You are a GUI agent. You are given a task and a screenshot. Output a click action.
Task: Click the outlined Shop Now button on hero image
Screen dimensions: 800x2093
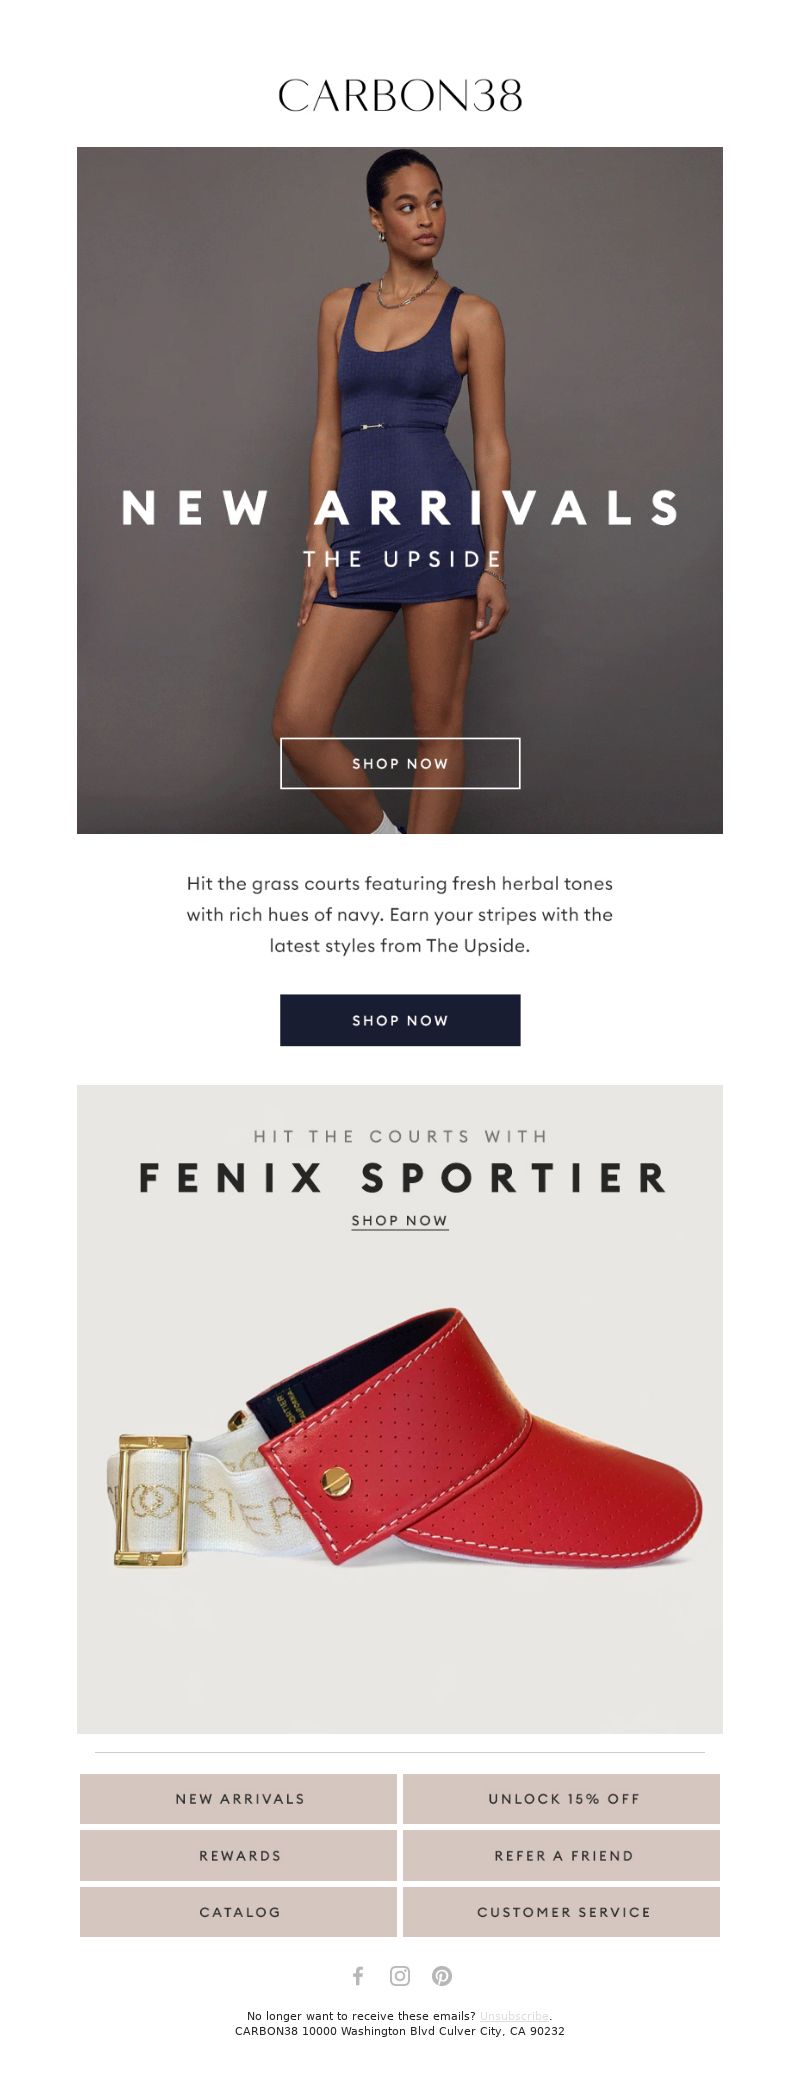tap(400, 763)
